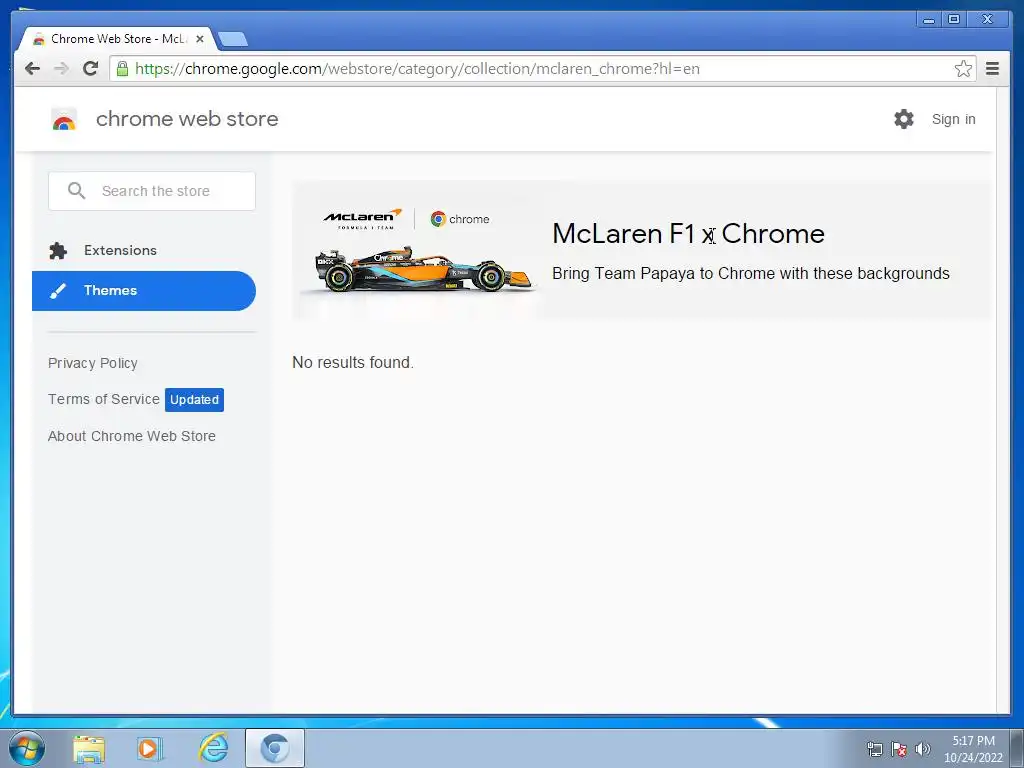Click the No results found message
The image size is (1024, 768).
point(353,362)
